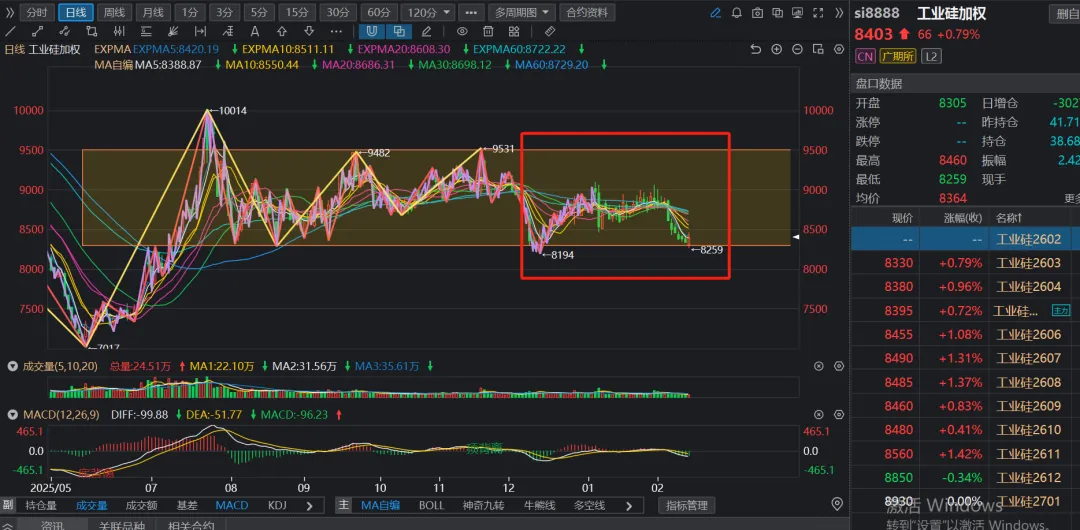Choose the fan lines drawing tool
1080x530 pixels.
tap(173, 31)
